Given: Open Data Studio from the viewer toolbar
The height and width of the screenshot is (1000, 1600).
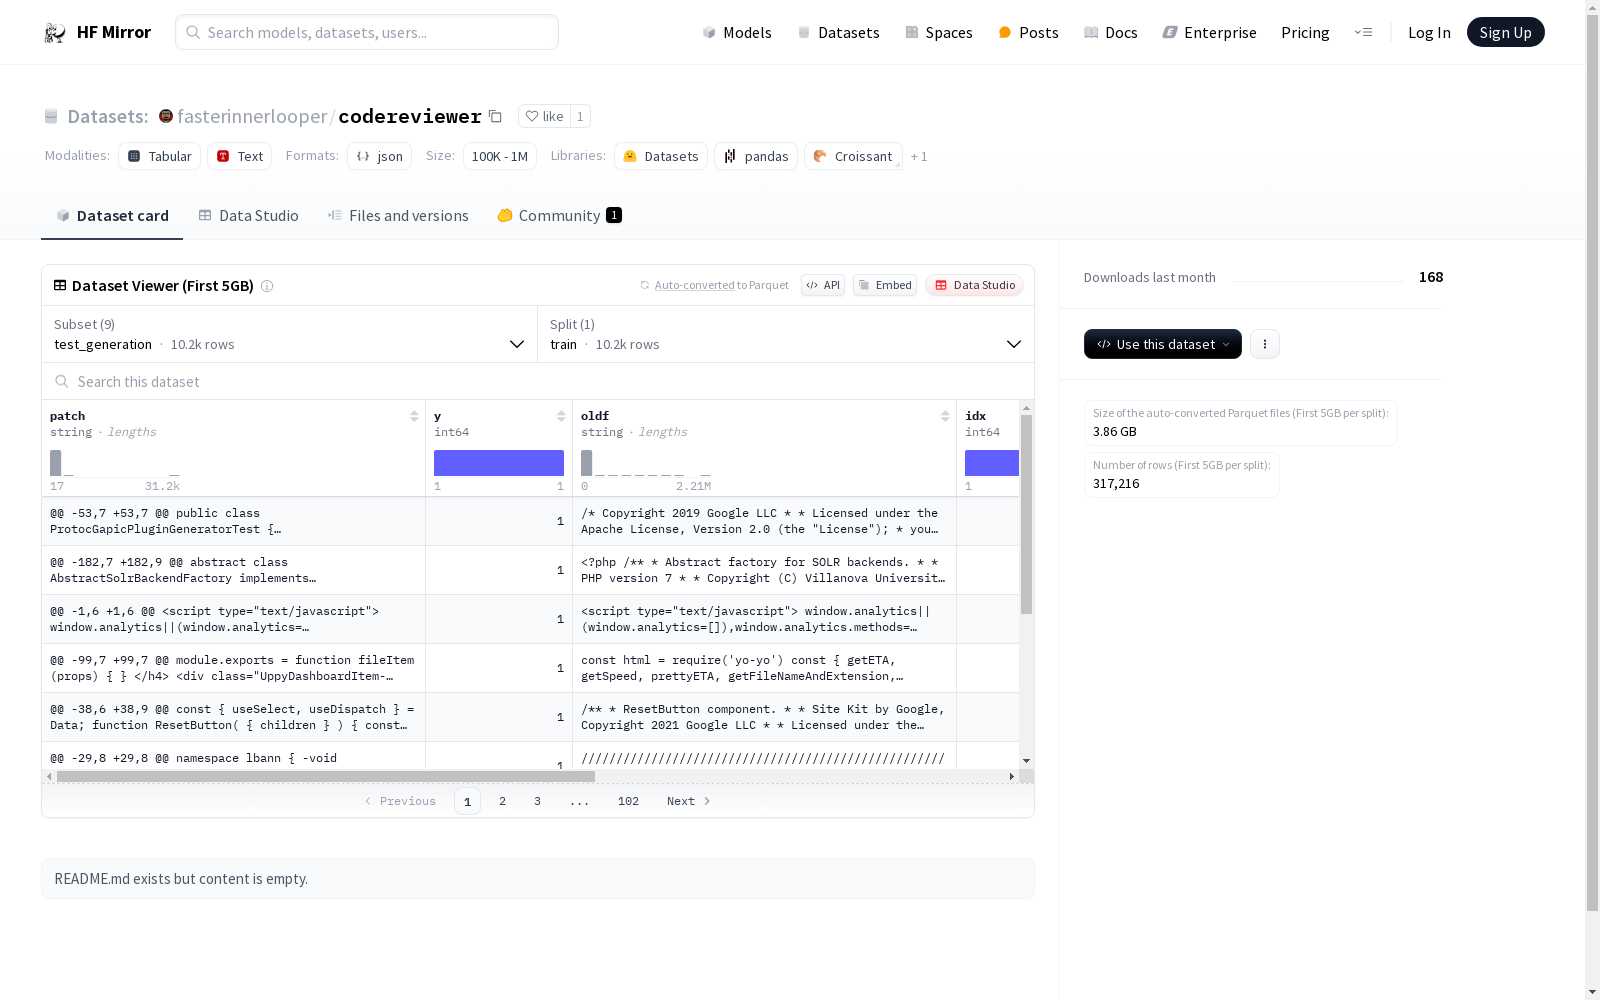Looking at the screenshot, I should [x=974, y=285].
